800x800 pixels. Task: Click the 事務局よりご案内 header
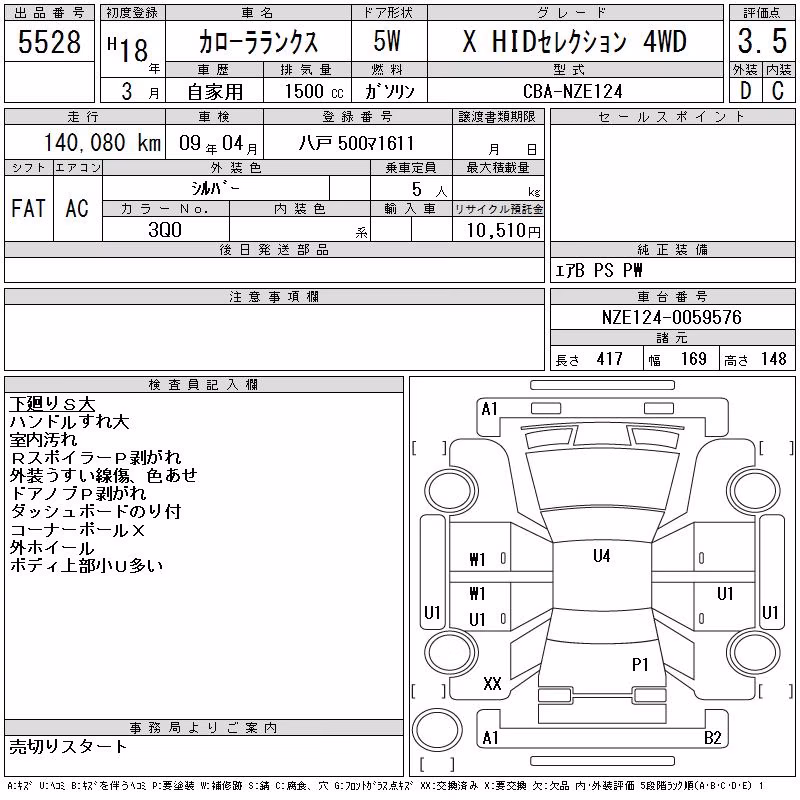pos(204,728)
